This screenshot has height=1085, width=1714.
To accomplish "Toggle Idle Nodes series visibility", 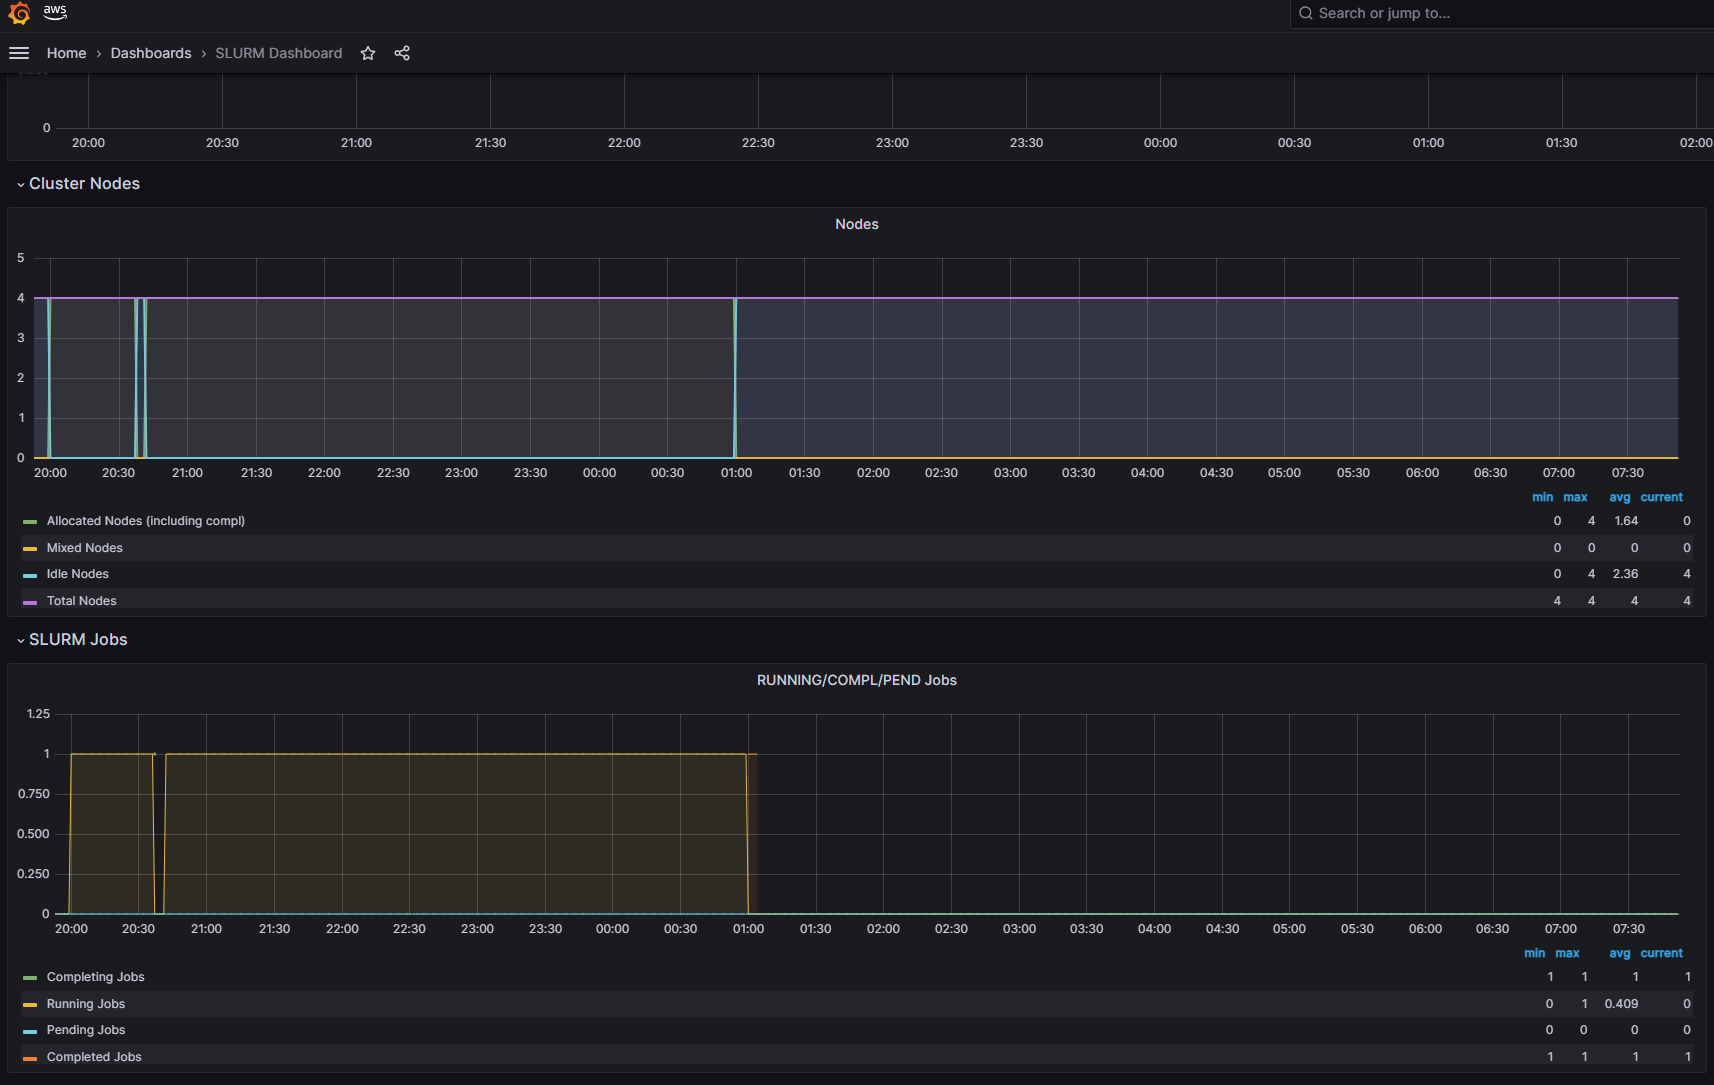I will (77, 574).
